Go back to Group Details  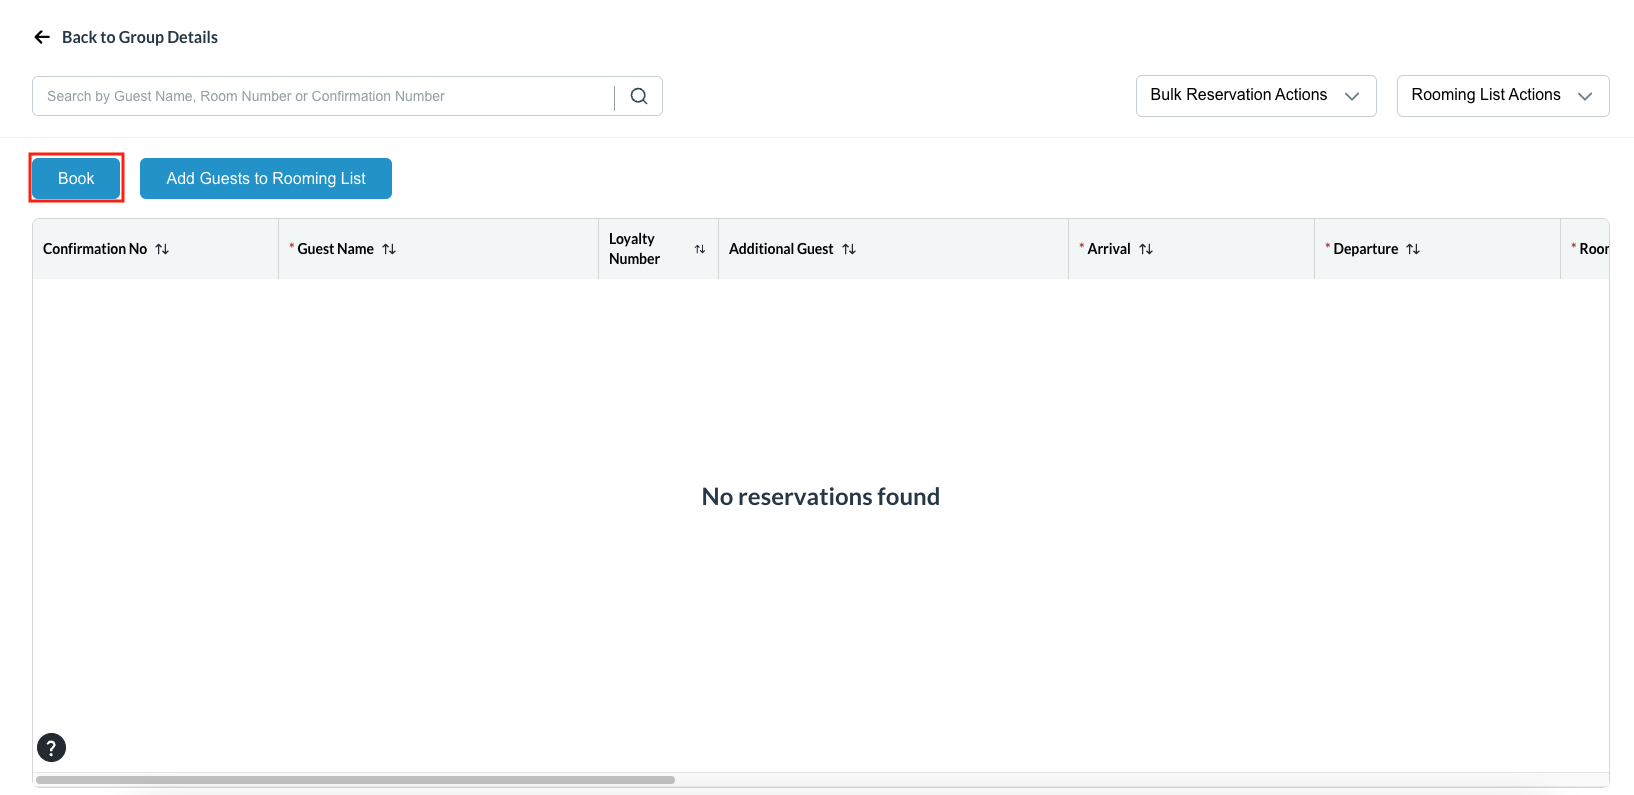139,37
